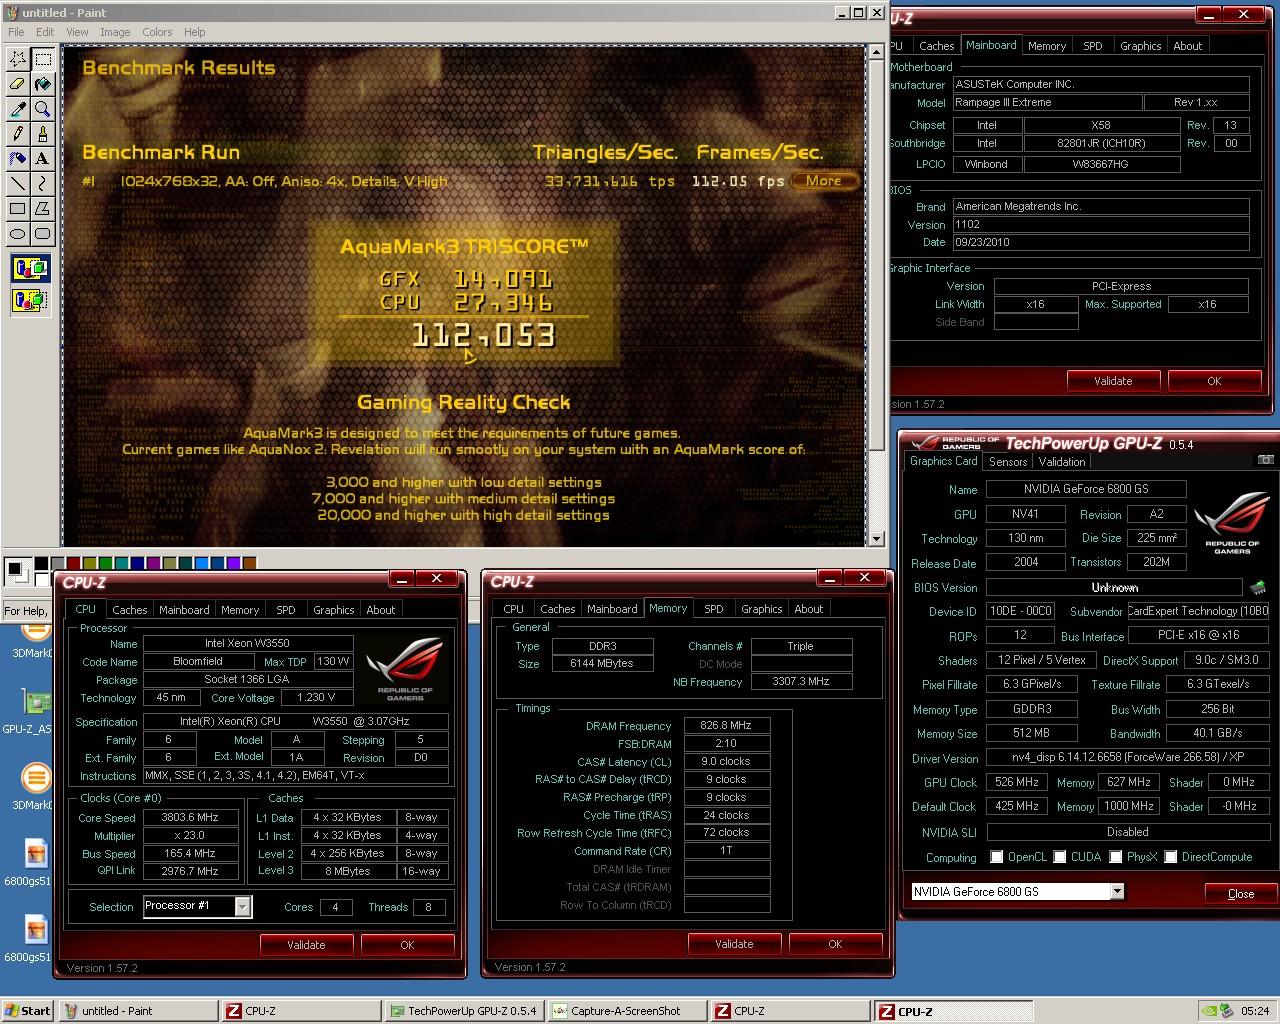The image size is (1280, 1024).
Task: Click the Paint vertical scrollbar down arrow
Action: pos(876,539)
